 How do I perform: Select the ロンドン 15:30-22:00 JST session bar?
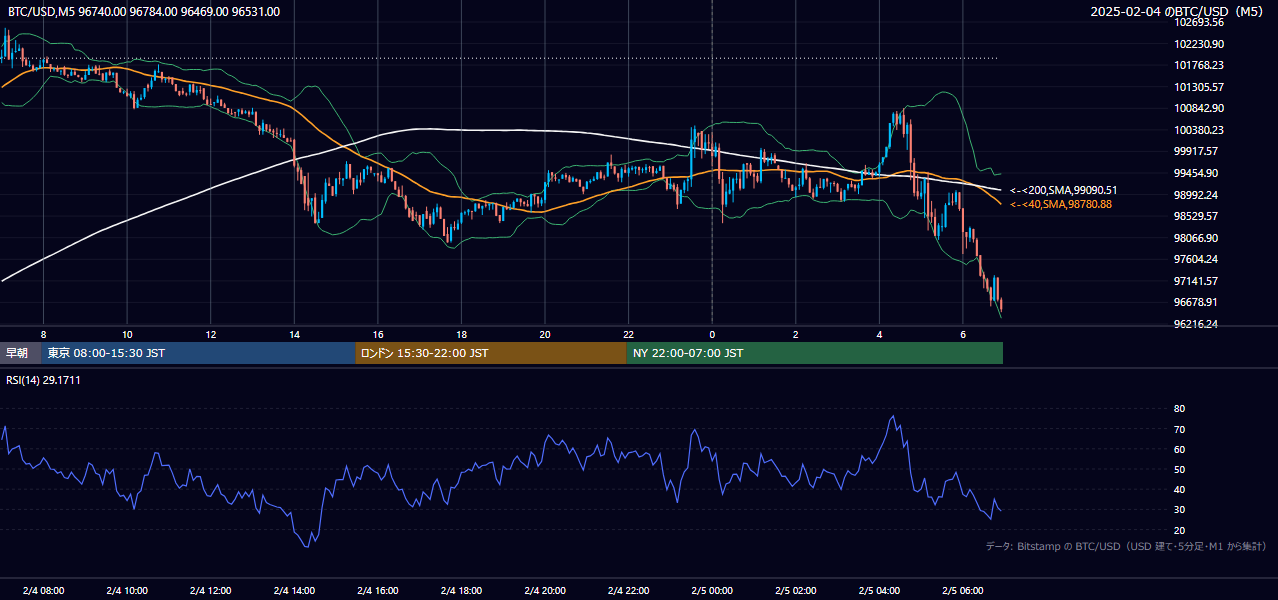point(491,353)
